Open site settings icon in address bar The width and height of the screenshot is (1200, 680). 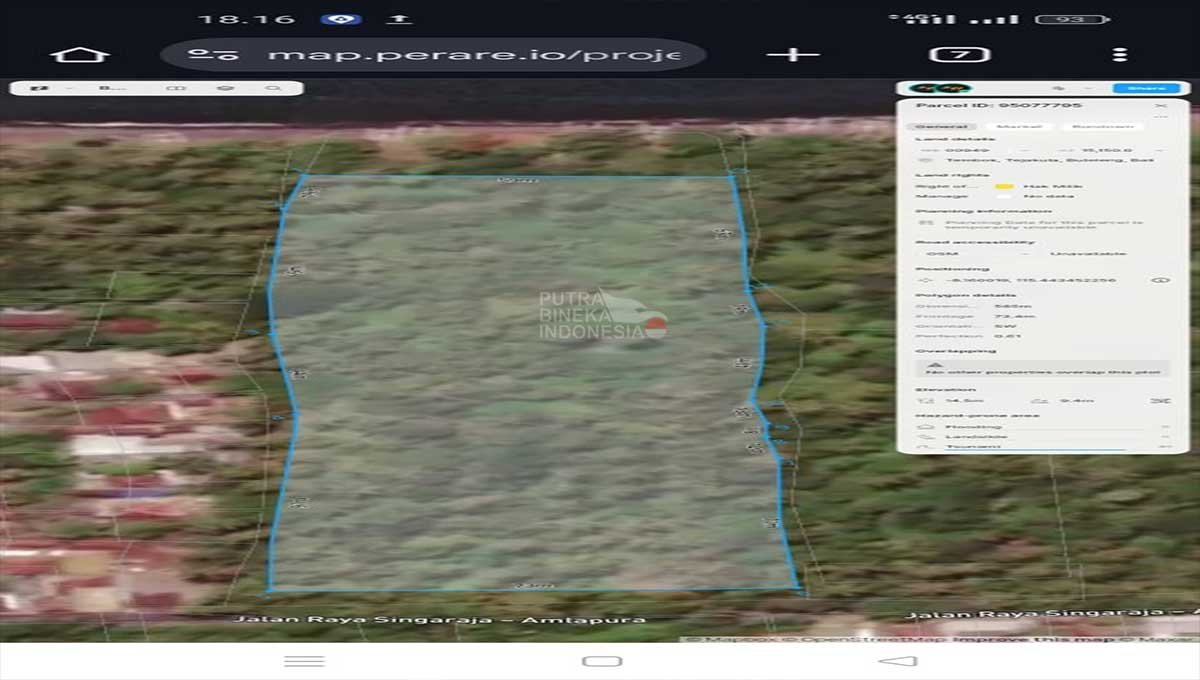tap(213, 54)
